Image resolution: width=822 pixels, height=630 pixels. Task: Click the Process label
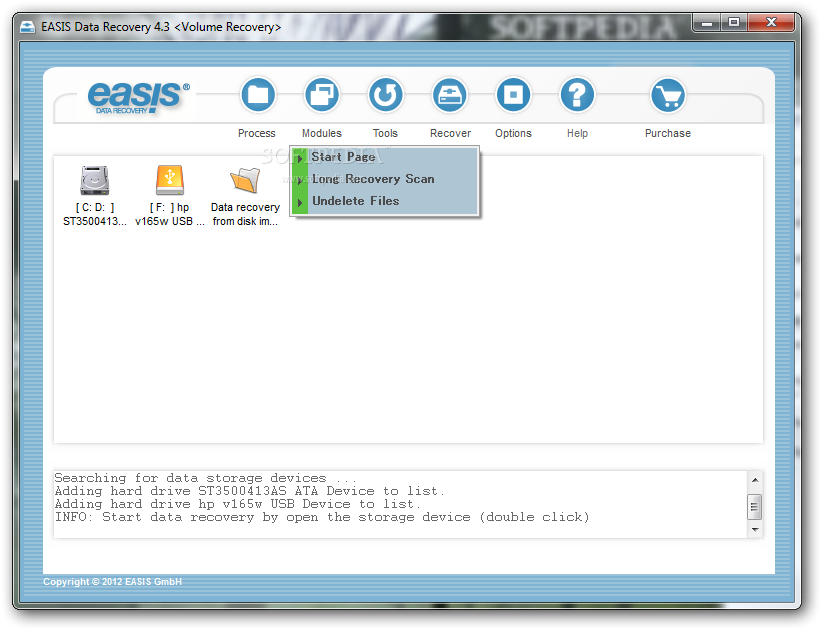(256, 133)
